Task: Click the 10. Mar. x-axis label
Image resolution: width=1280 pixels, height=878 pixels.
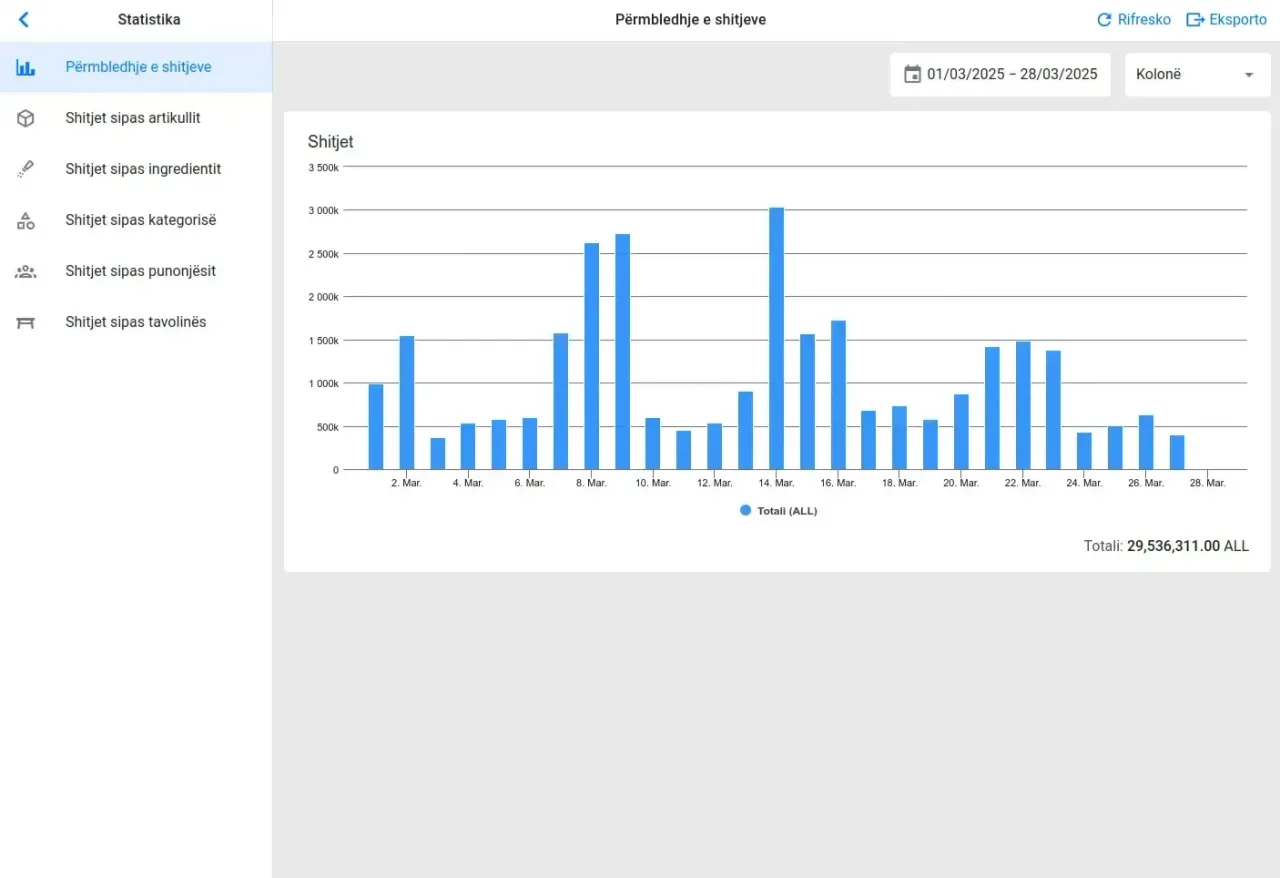Action: [x=653, y=483]
